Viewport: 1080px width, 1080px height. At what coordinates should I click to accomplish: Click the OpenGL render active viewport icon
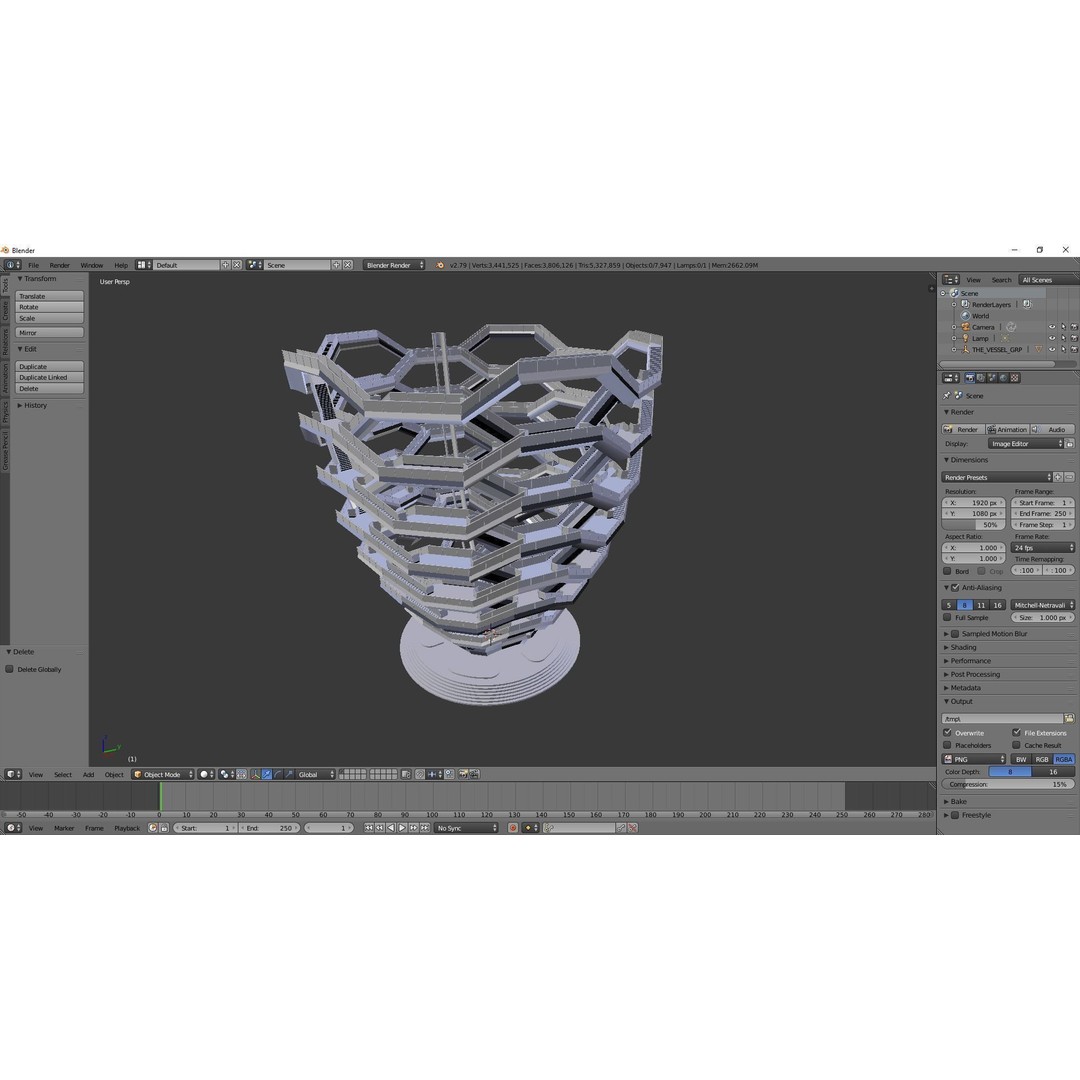463,774
